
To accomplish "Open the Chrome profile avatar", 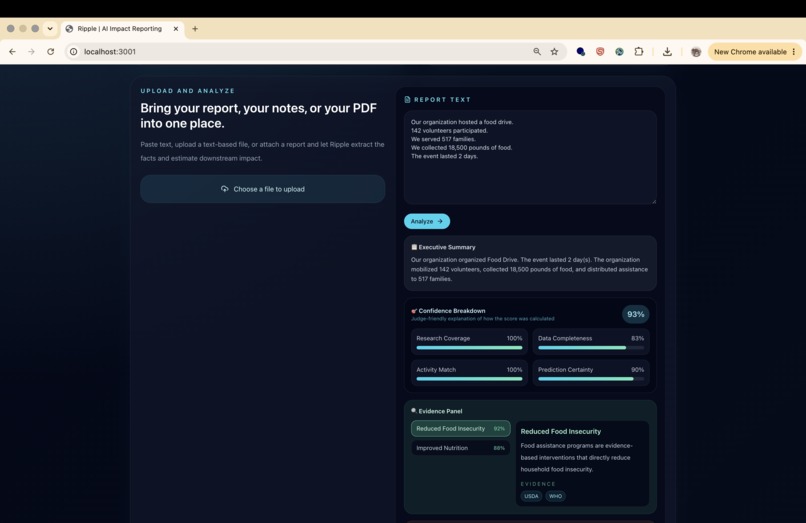I will (696, 52).
